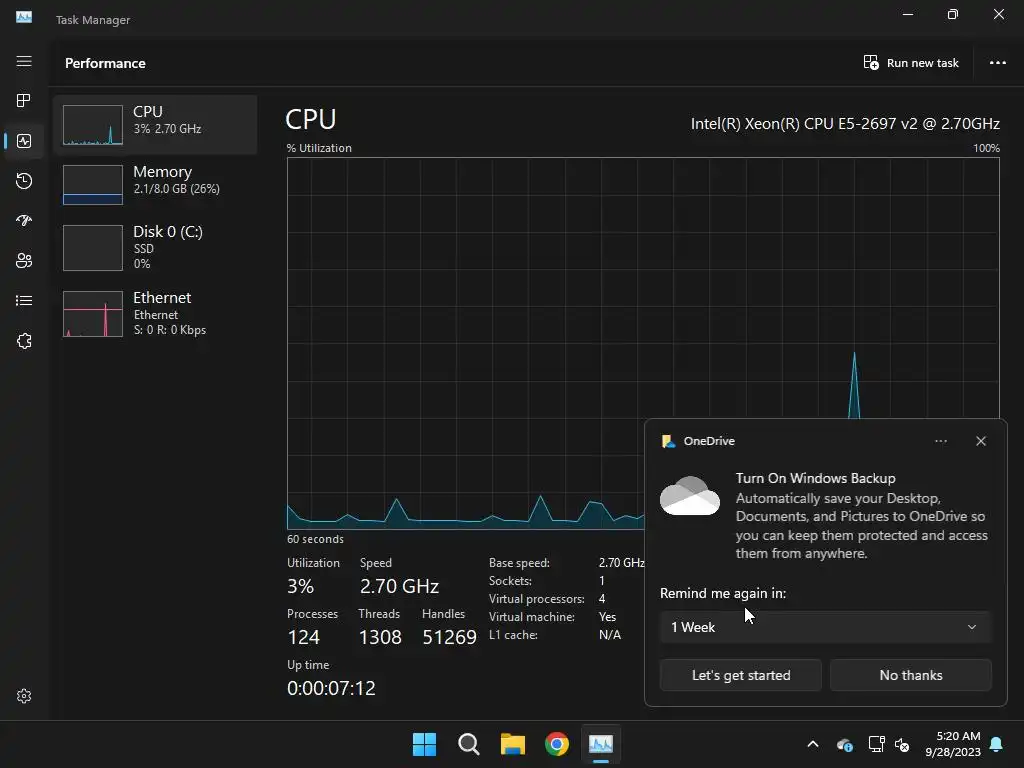Click the Up time value 0:00:07:12

pos(331,688)
